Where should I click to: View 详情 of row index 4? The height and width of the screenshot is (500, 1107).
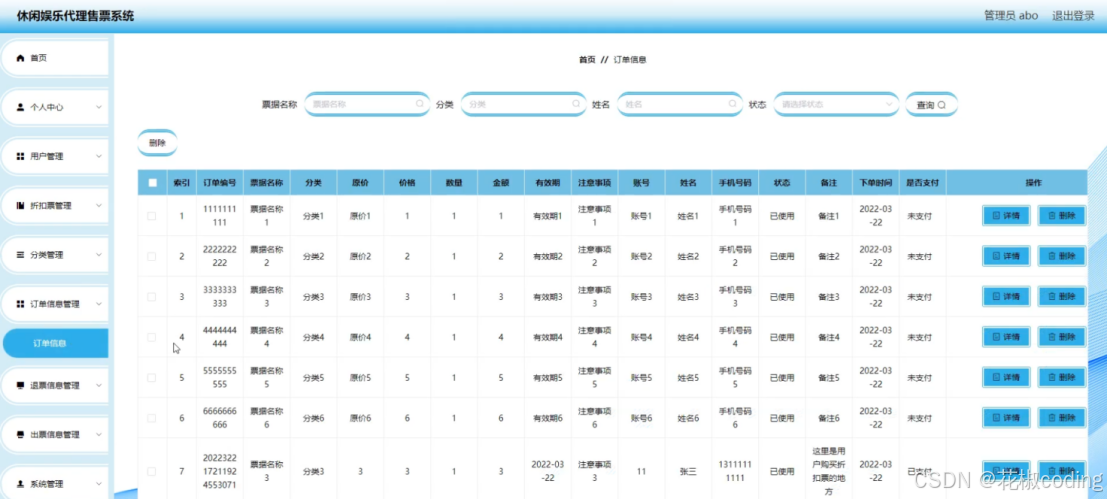tap(1006, 337)
